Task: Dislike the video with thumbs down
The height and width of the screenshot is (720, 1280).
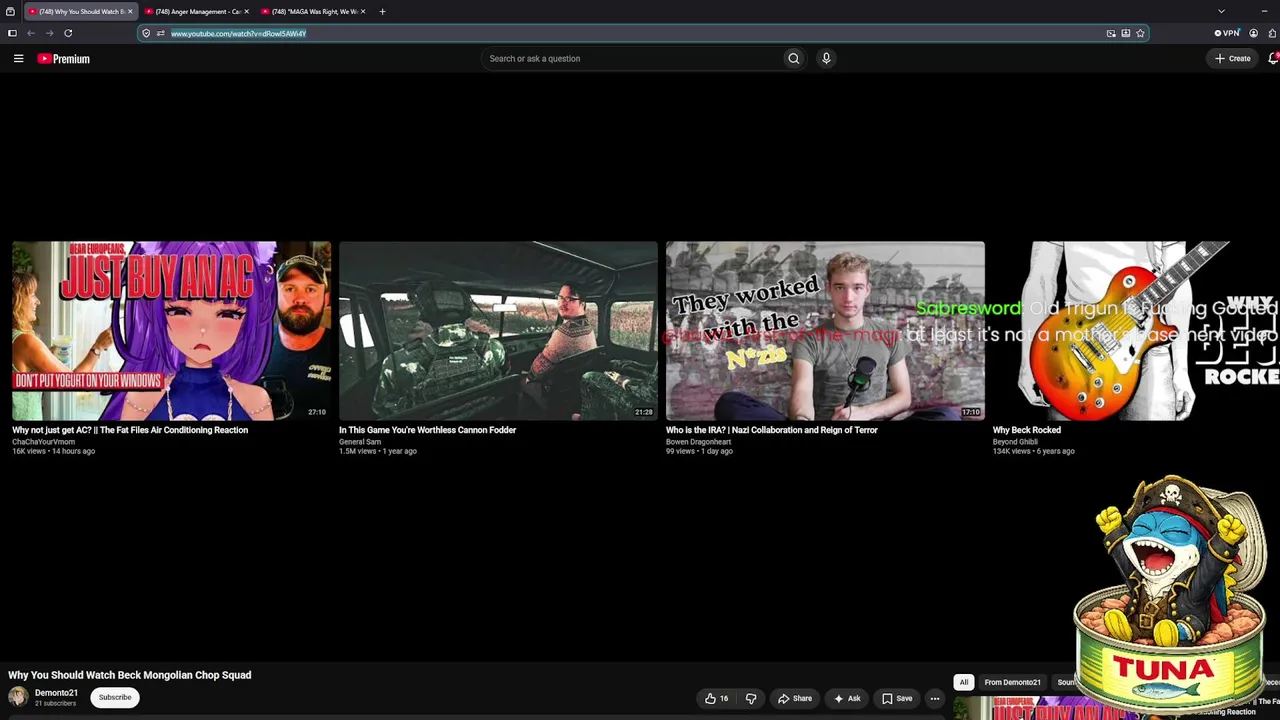Action: pos(751,698)
